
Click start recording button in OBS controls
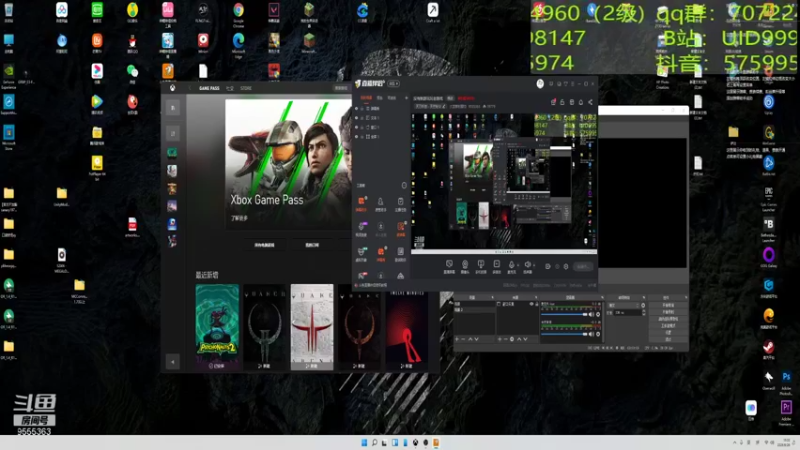[668, 312]
